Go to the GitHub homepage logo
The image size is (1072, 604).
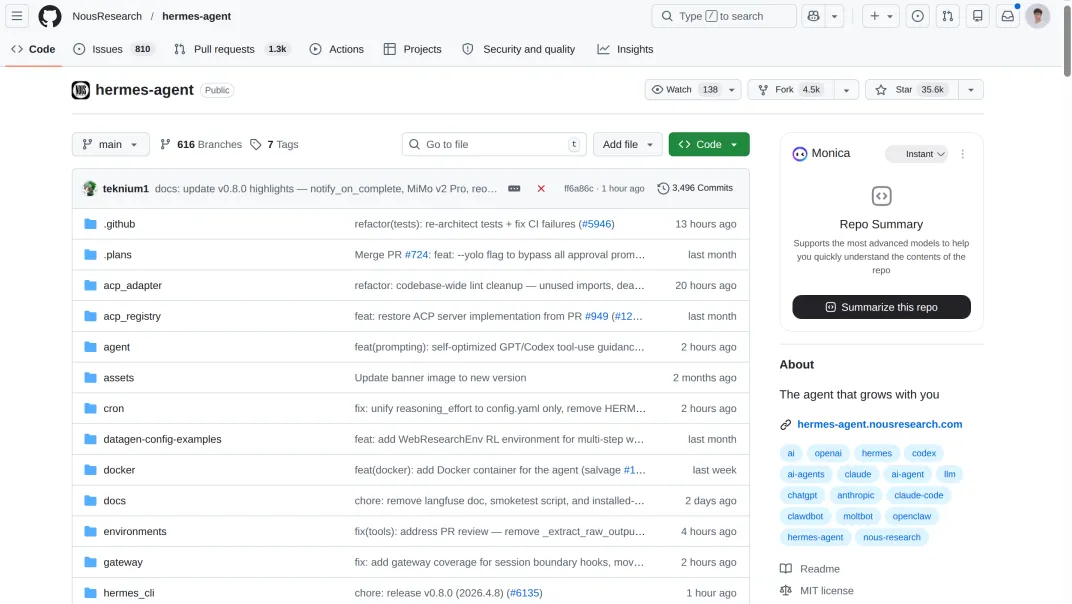click(x=49, y=16)
